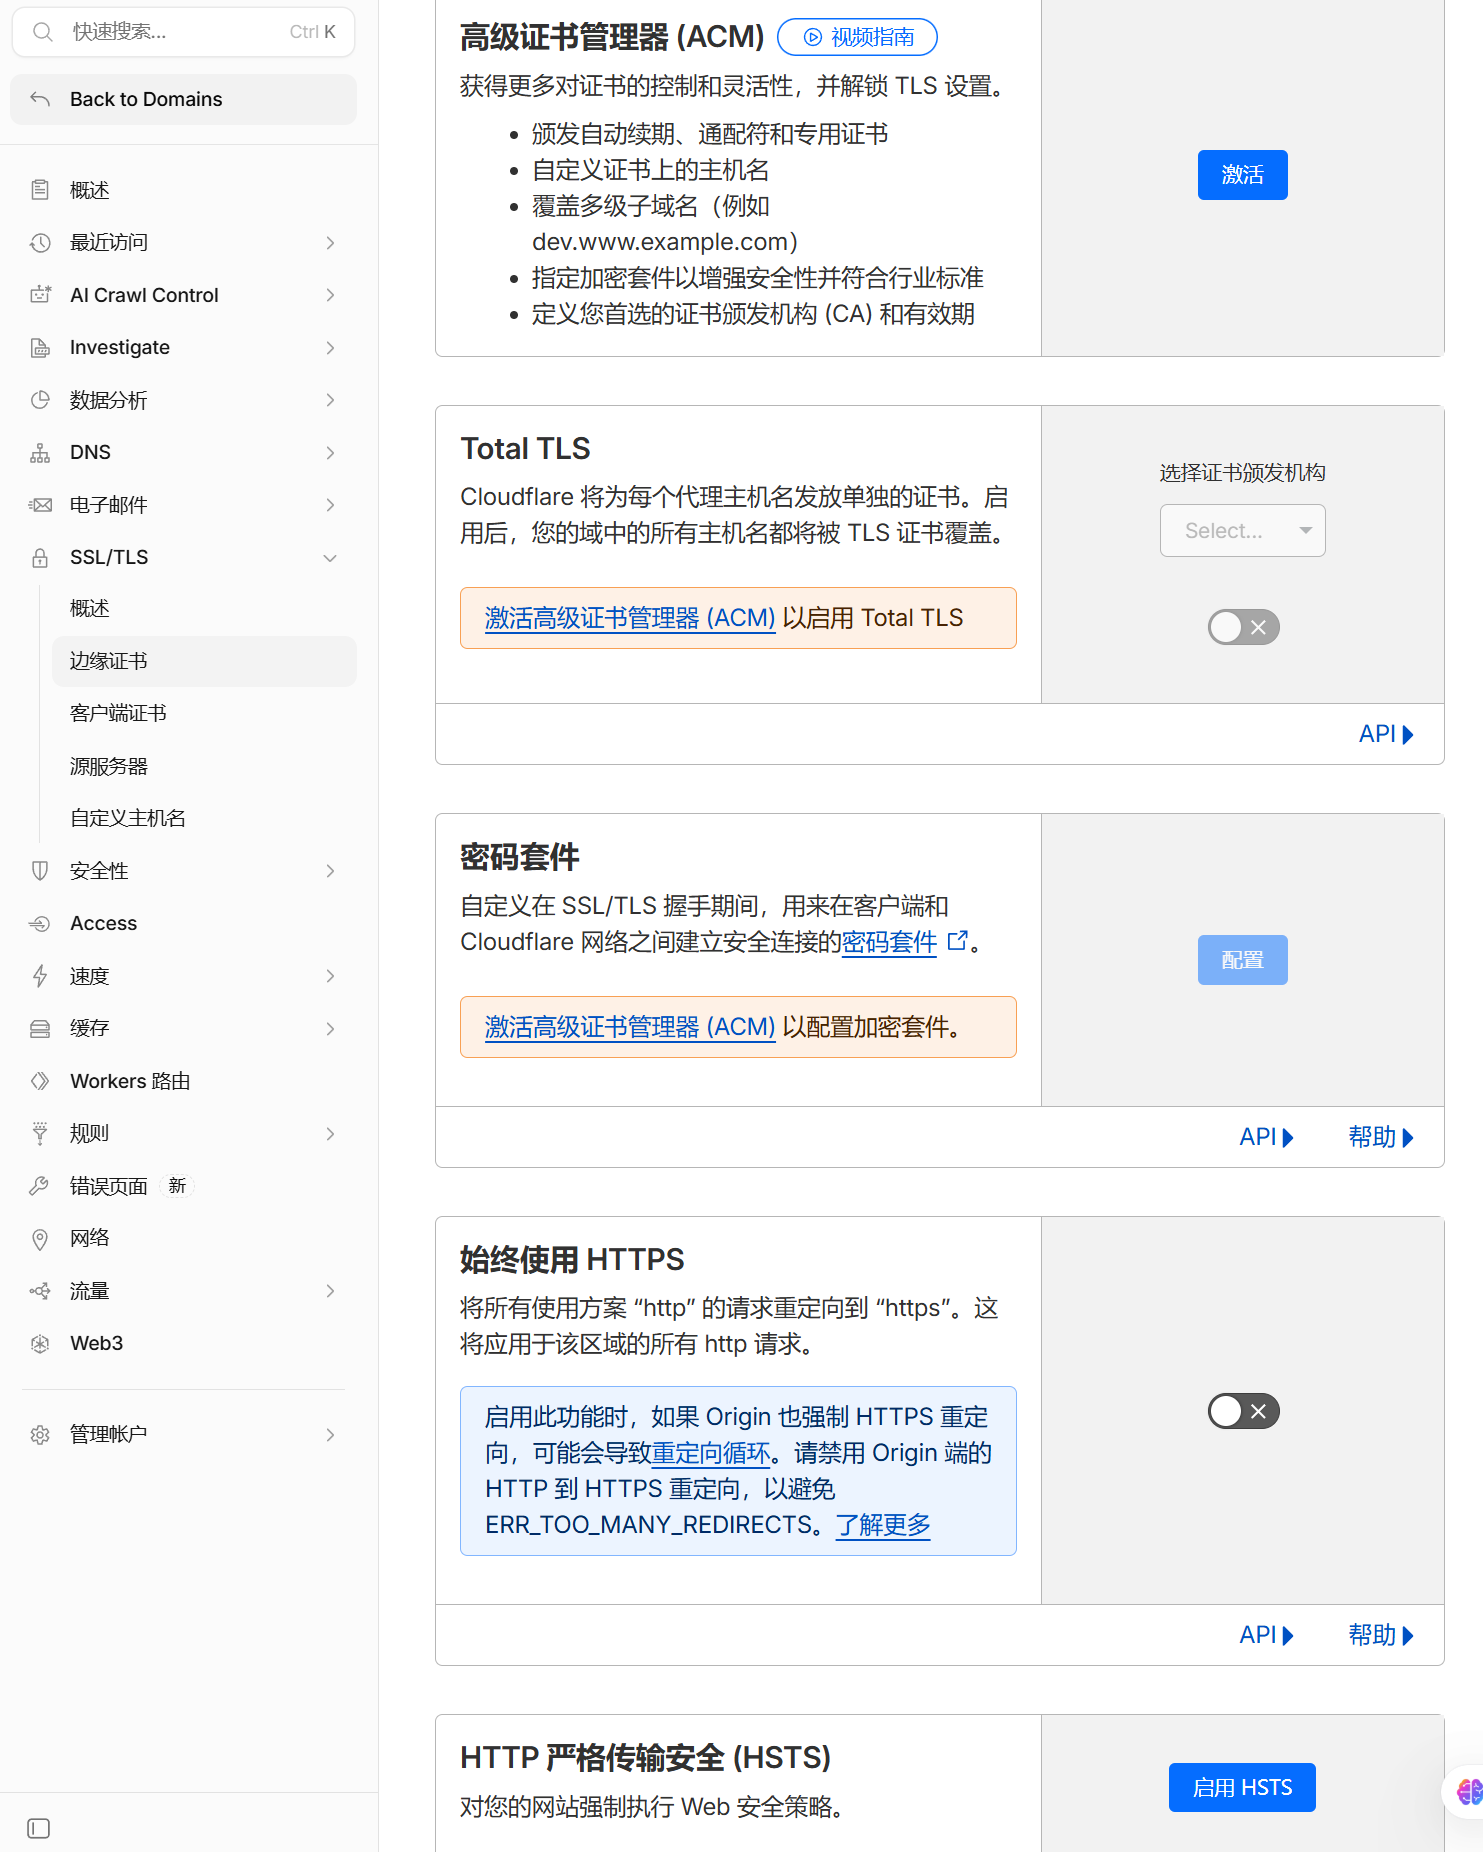The width and height of the screenshot is (1483, 1852).
Task: Click the 数据分析 pie chart icon
Action: tap(40, 400)
